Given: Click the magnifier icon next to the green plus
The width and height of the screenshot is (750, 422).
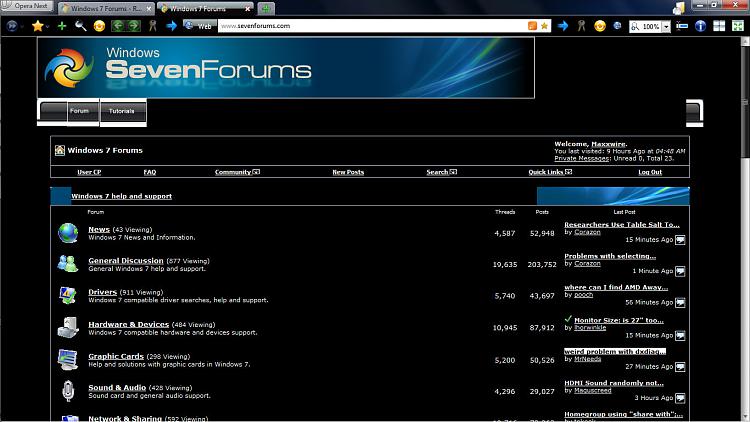Looking at the screenshot, I should [x=80, y=26].
